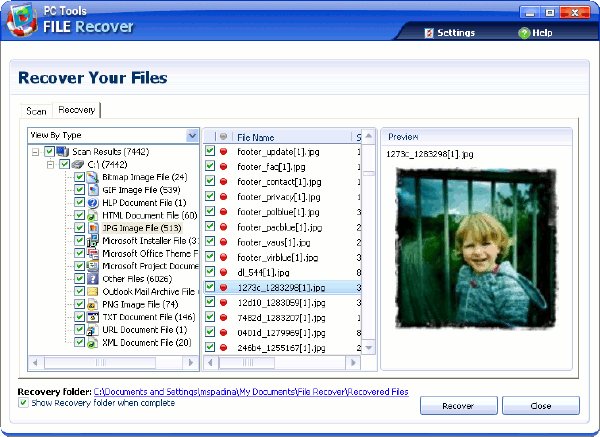Image resolution: width=600 pixels, height=437 pixels.
Task: Select the PNG Image File (74) row
Action: click(140, 304)
